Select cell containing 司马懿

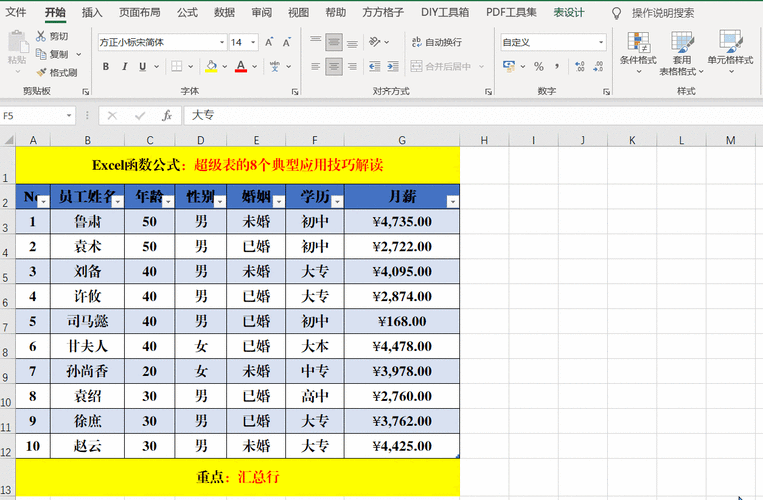88,321
